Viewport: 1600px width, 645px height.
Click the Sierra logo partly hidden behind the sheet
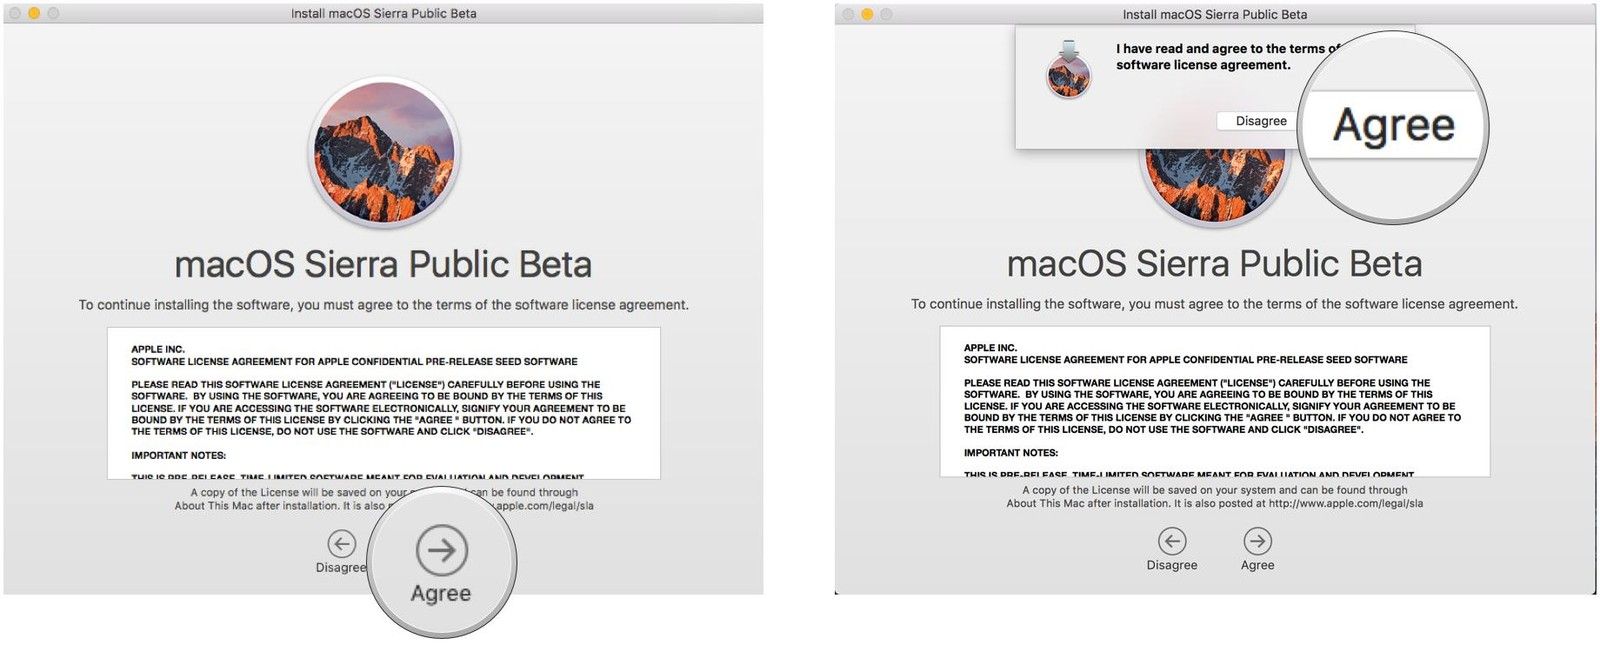[1214, 187]
